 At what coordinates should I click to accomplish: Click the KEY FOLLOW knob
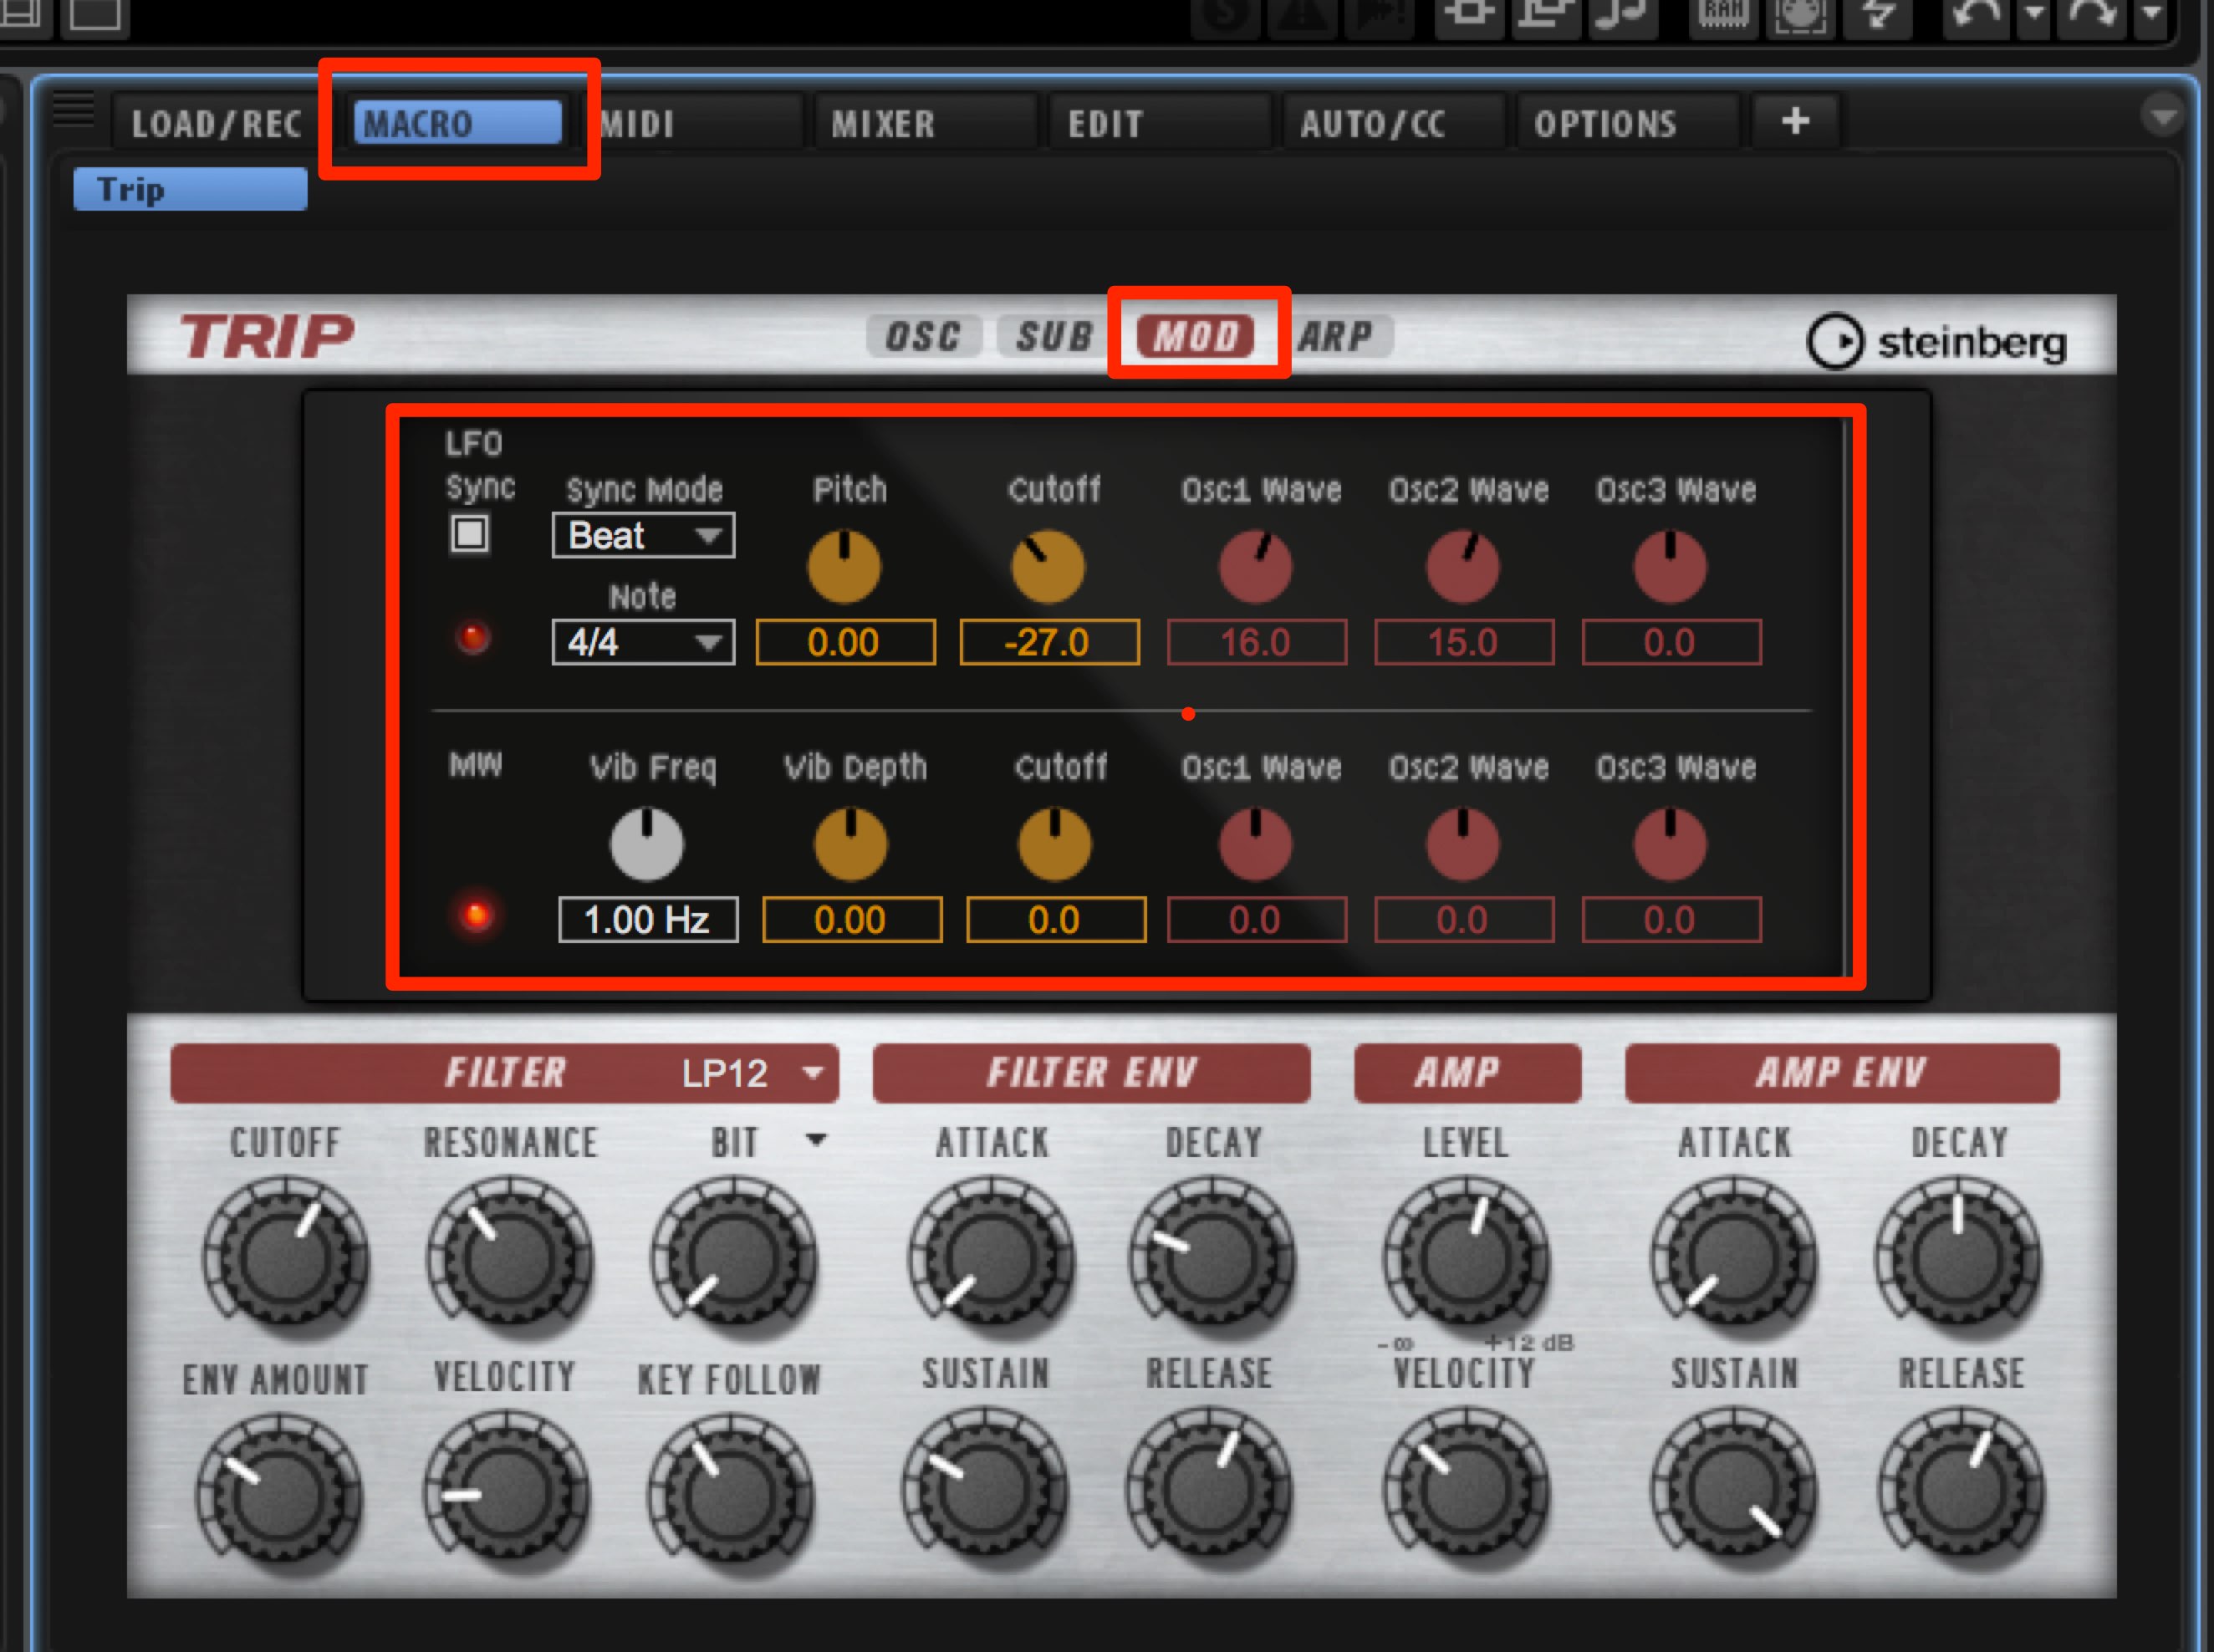[x=731, y=1496]
